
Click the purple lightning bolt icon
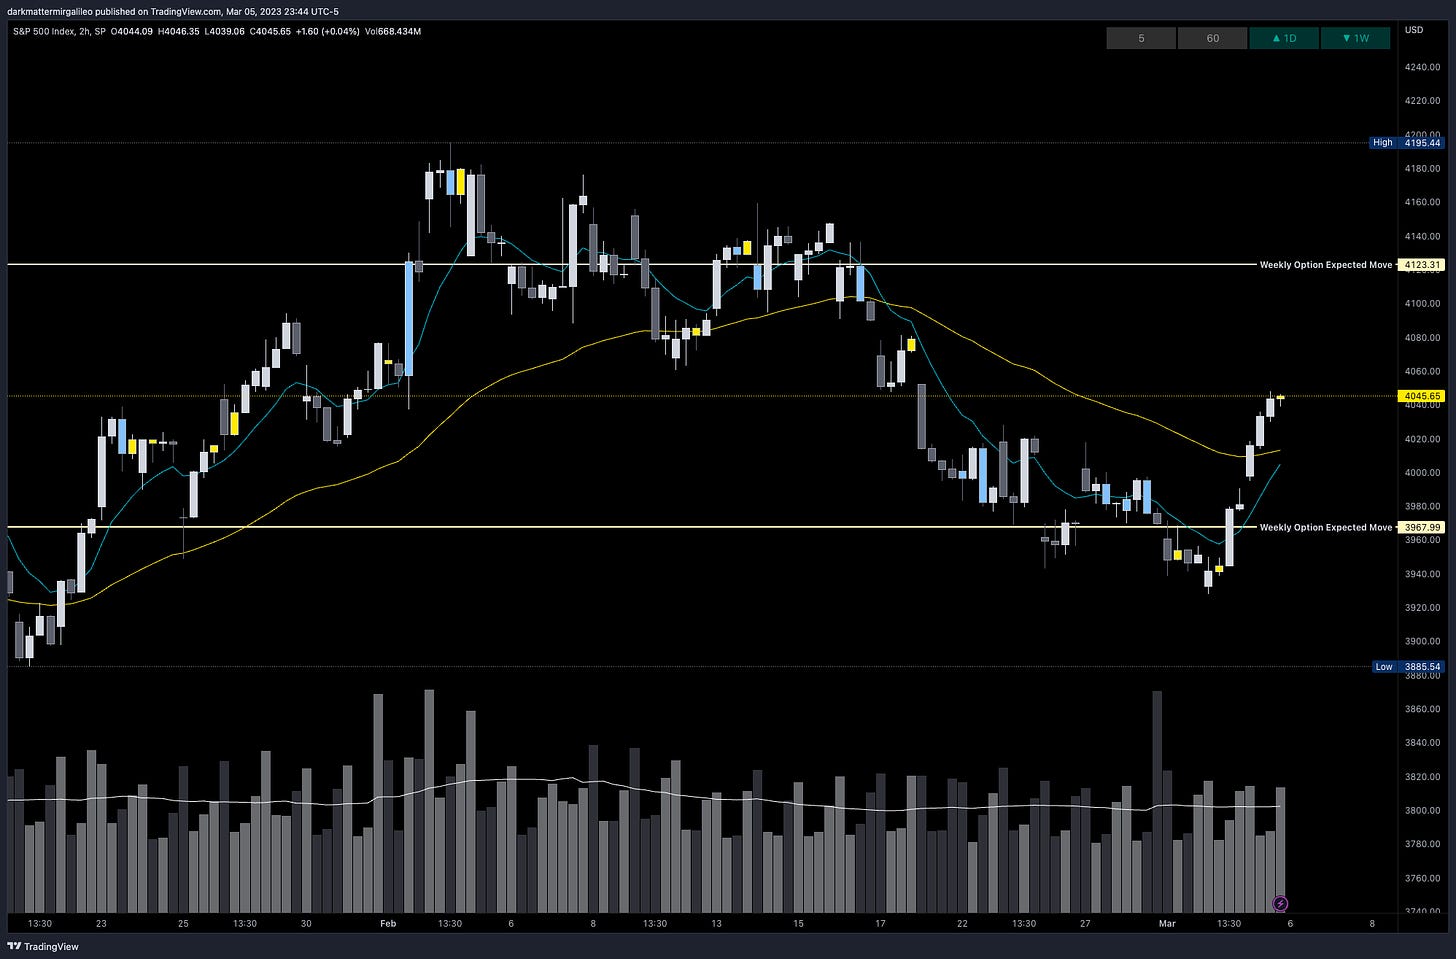tap(1280, 904)
